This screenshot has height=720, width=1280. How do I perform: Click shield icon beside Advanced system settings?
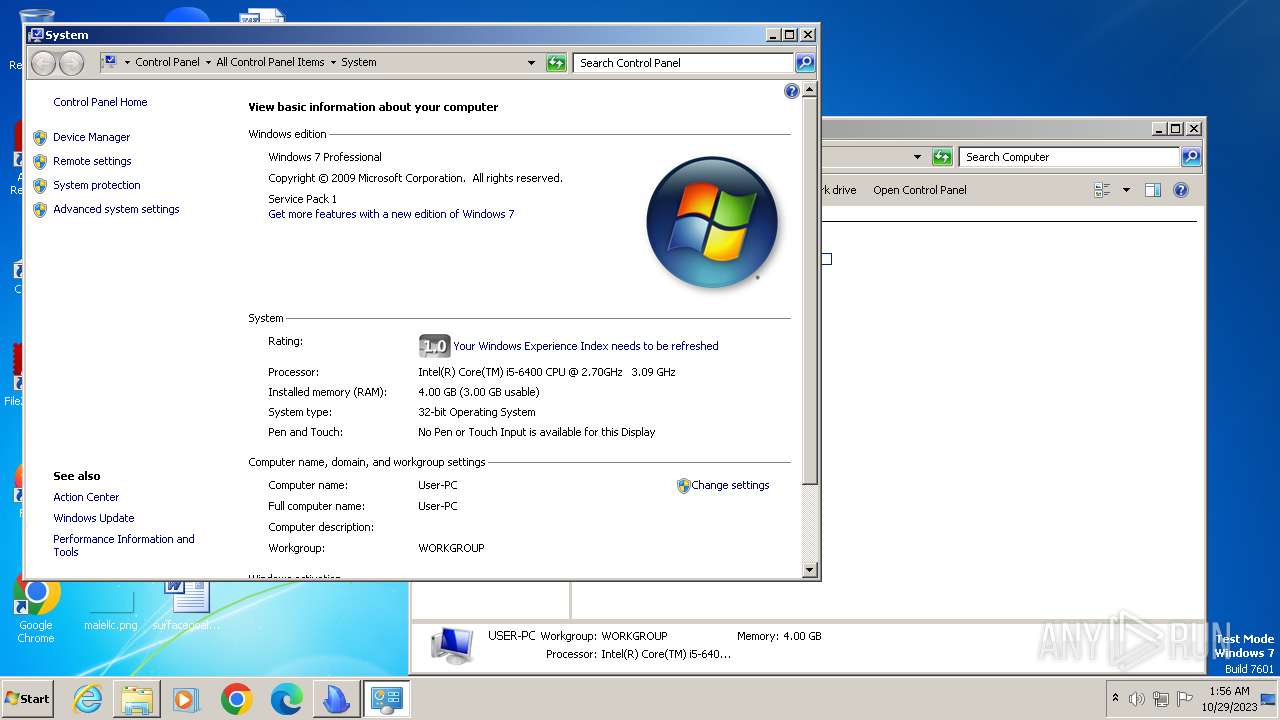pyautogui.click(x=40, y=209)
